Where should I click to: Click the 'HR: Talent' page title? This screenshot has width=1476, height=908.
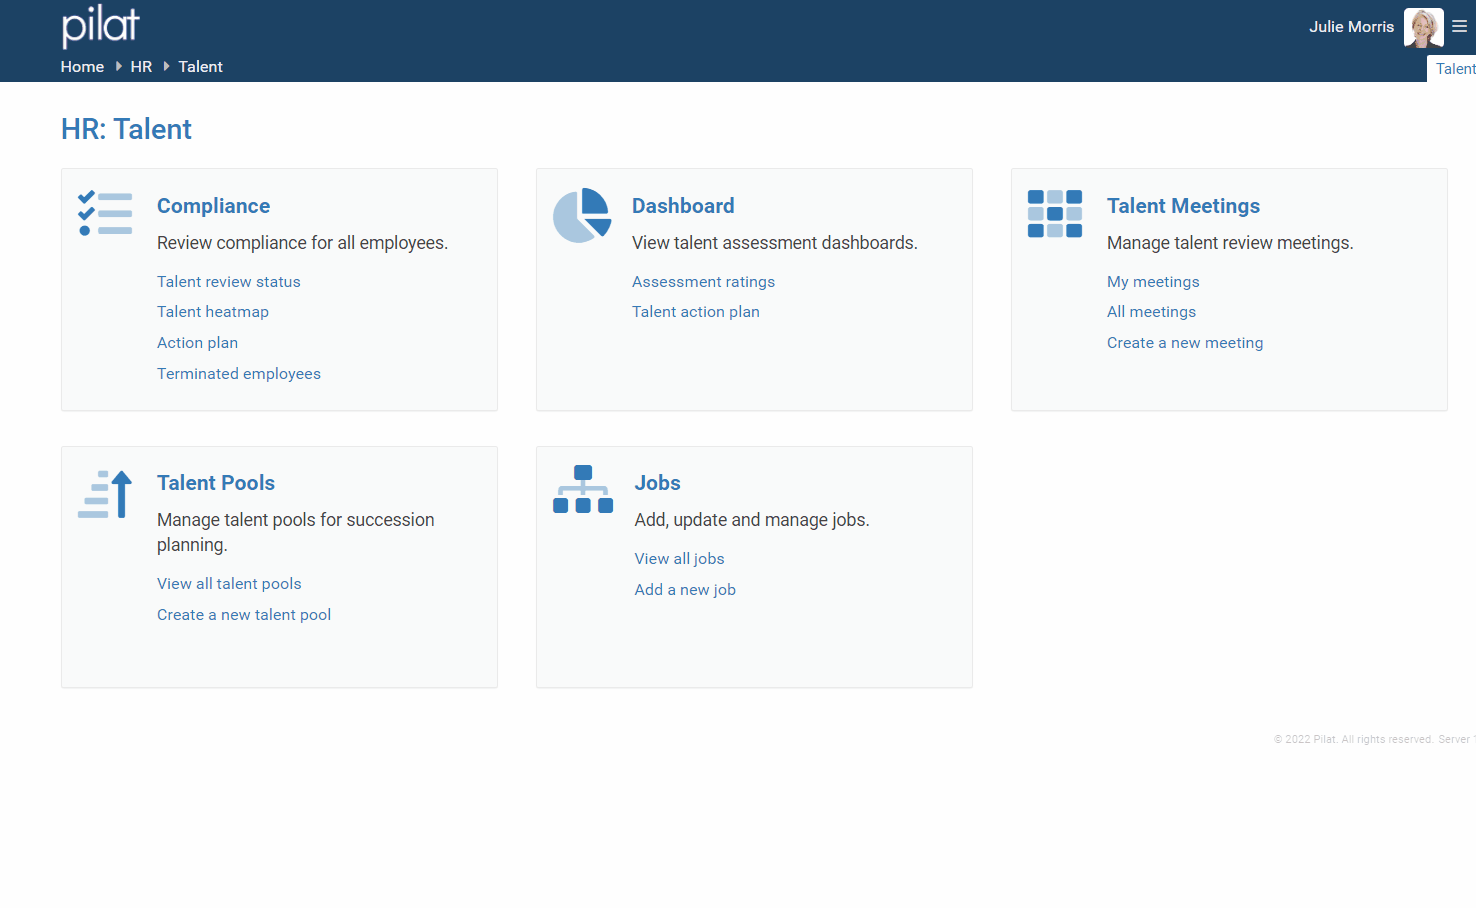click(126, 129)
